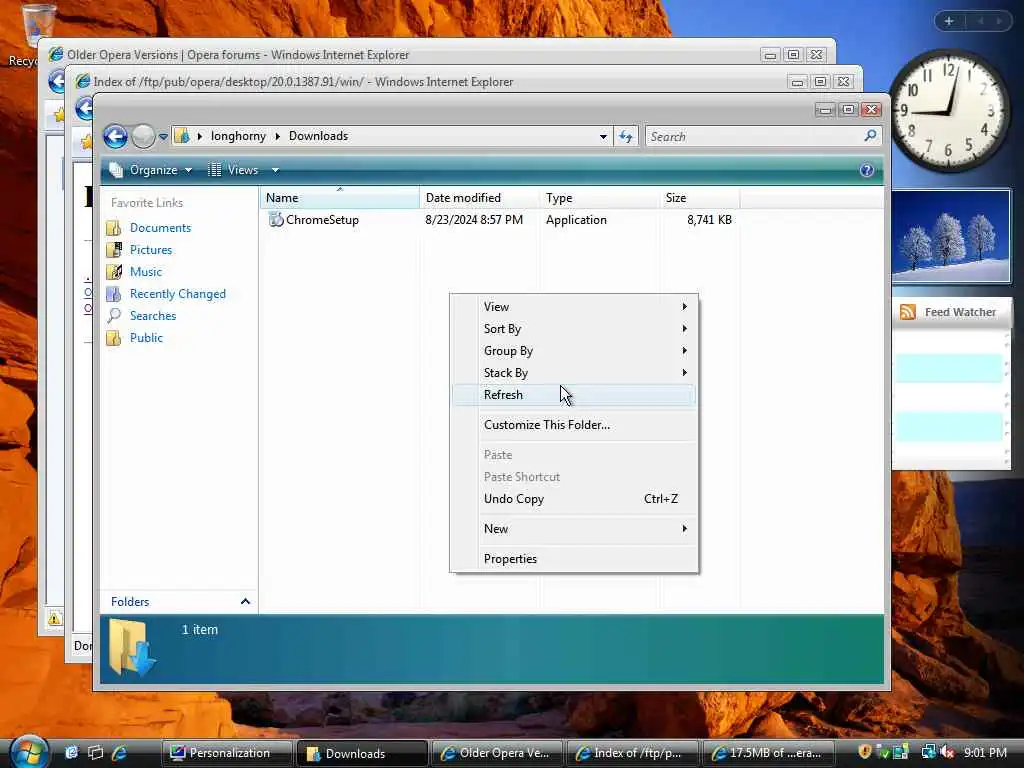Click the Explorer forward arrow button
The height and width of the screenshot is (768, 1024).
143,136
